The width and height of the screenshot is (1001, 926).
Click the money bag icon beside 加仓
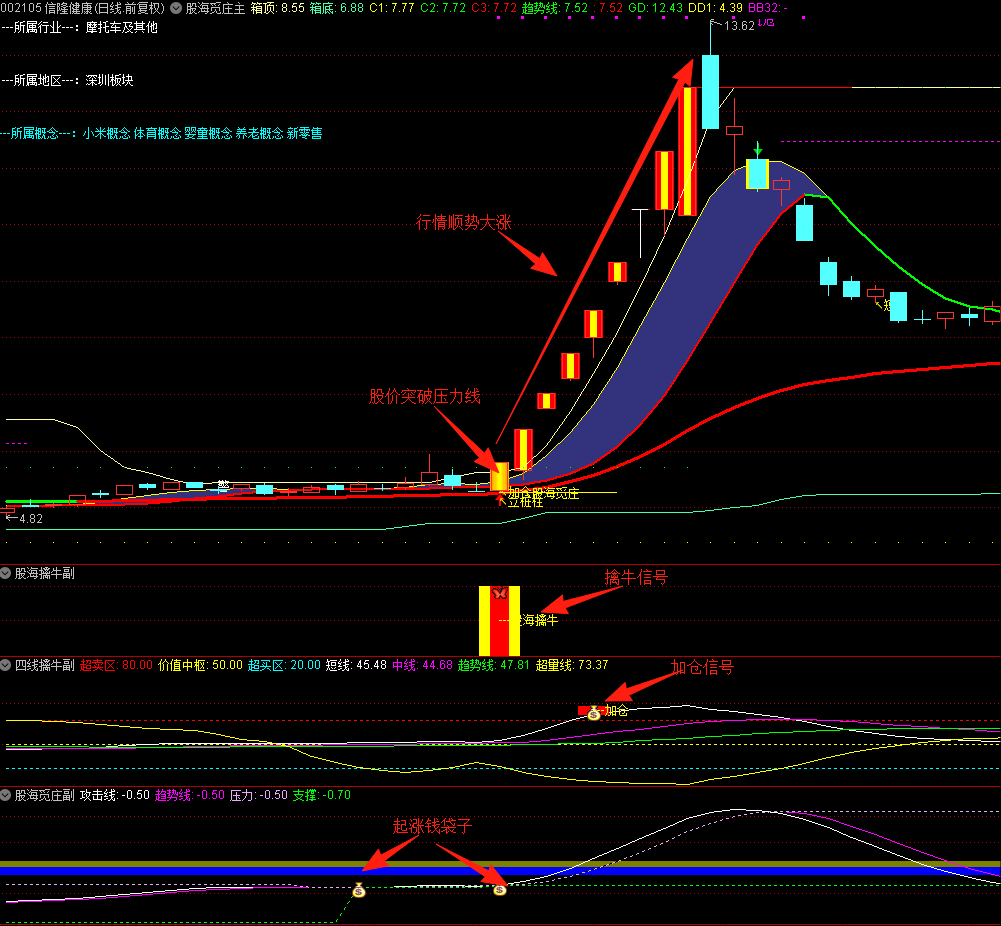tap(593, 713)
